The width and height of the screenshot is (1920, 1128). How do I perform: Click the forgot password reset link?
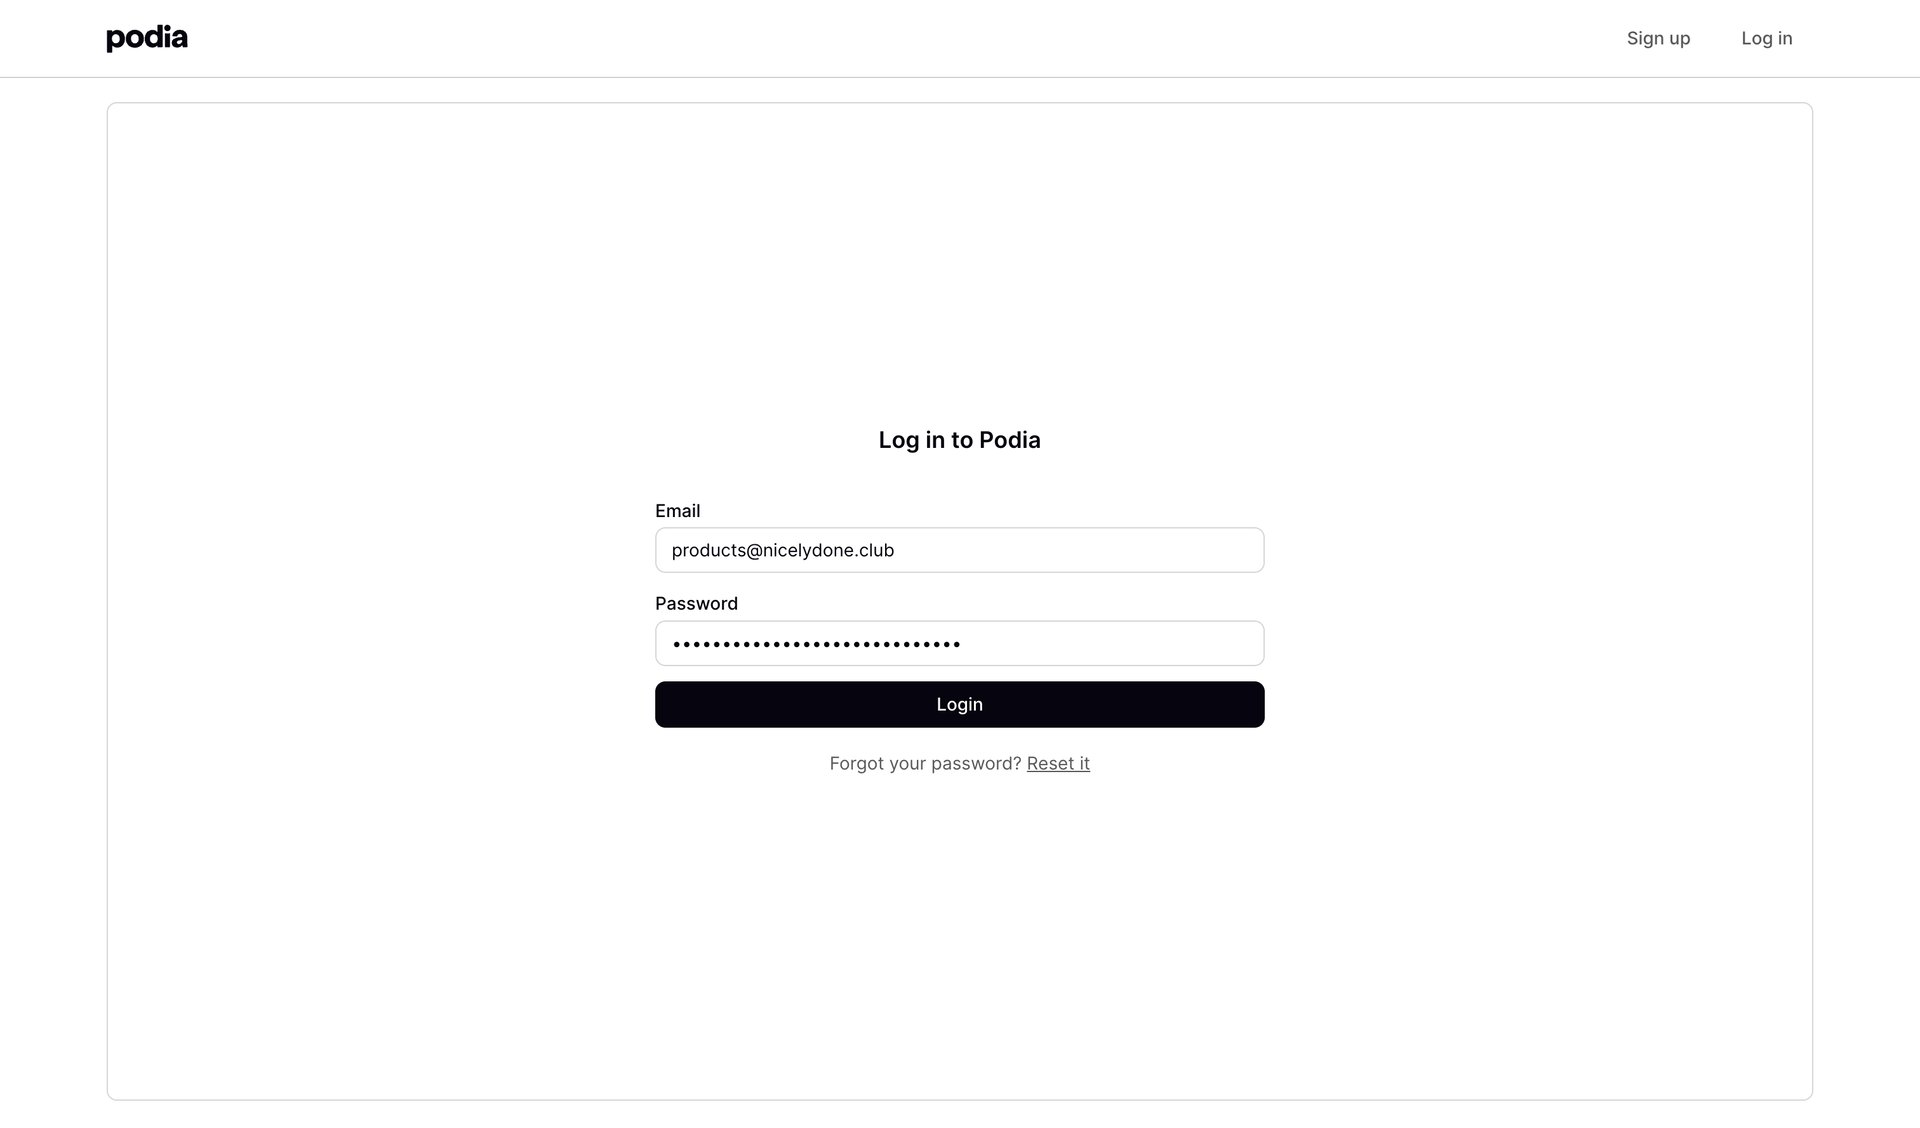1057,763
